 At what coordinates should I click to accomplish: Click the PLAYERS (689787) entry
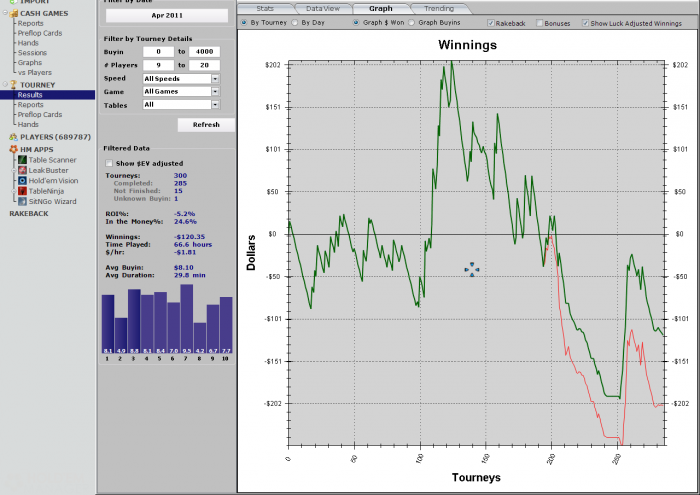(x=55, y=137)
